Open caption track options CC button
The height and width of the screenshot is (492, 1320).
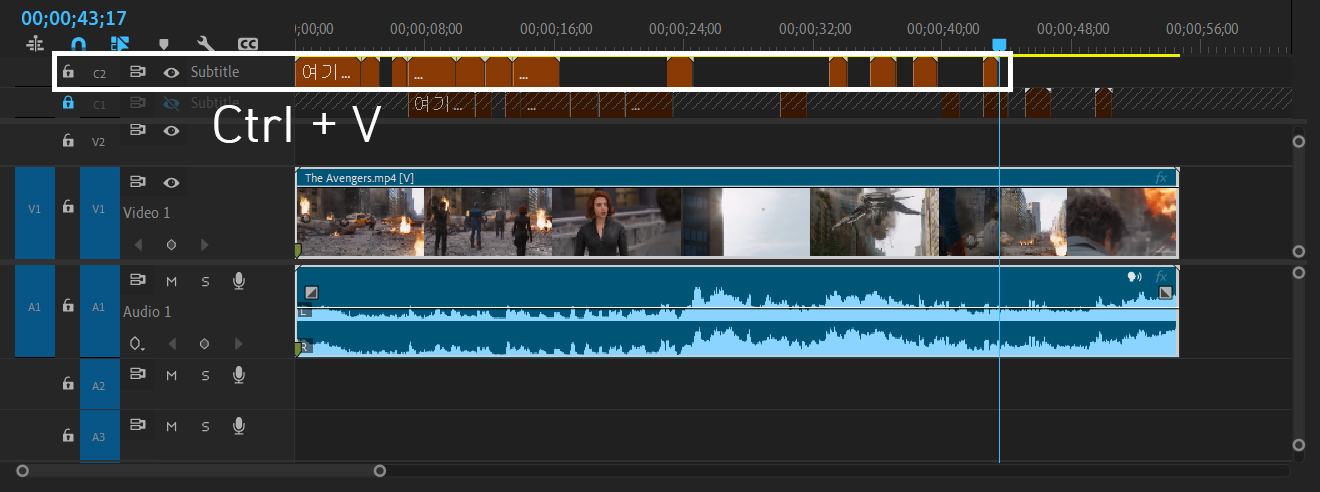point(248,44)
